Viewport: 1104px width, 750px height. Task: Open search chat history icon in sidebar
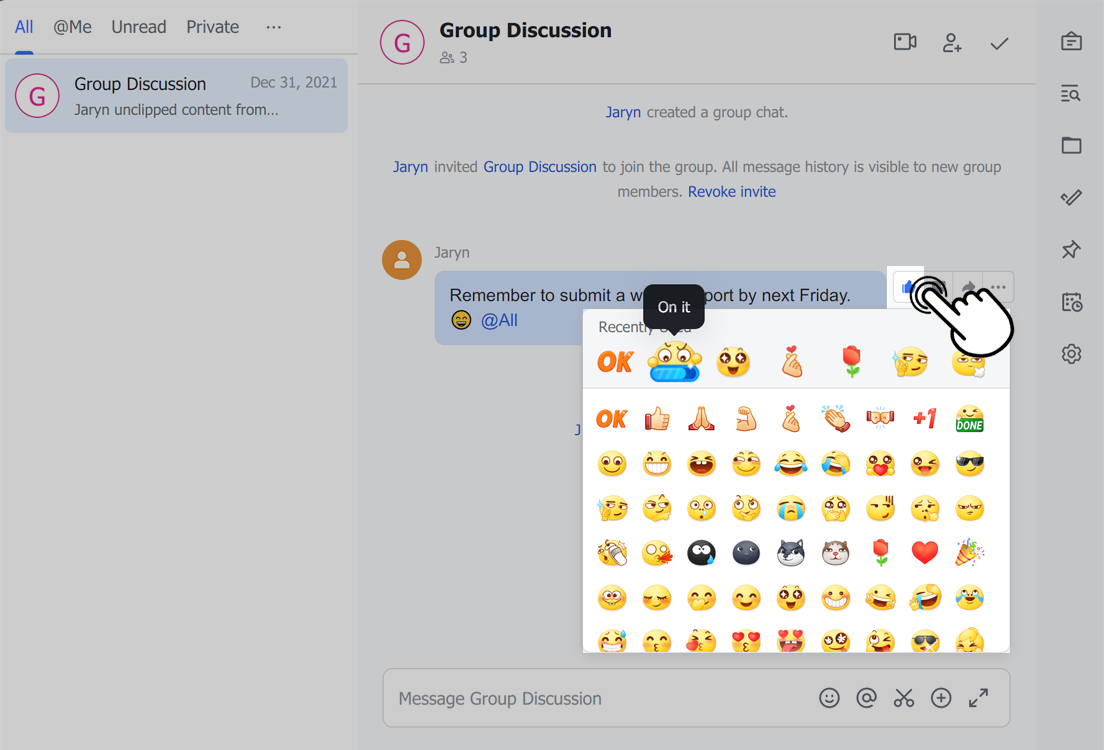tap(1071, 94)
